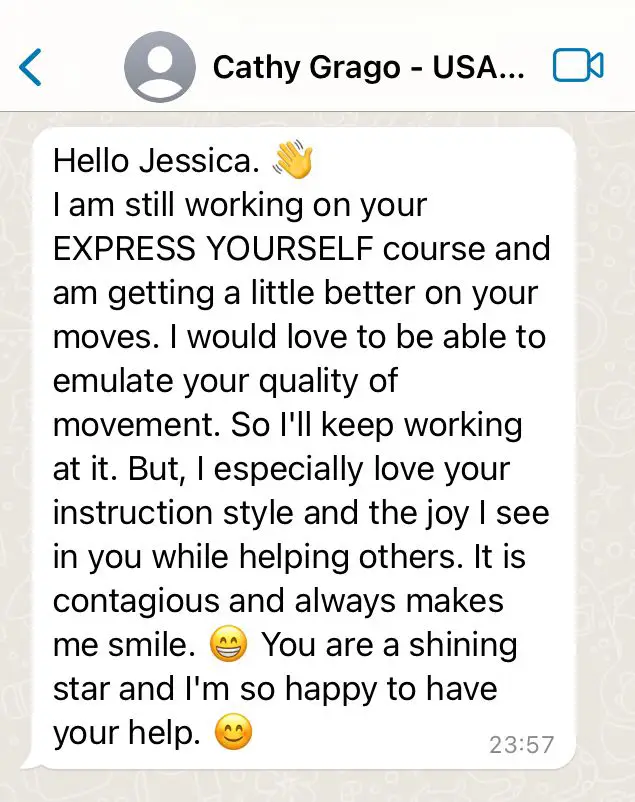The height and width of the screenshot is (802, 635).
Task: Click the blushing smile emoji after "help."
Action: pyautogui.click(x=234, y=735)
